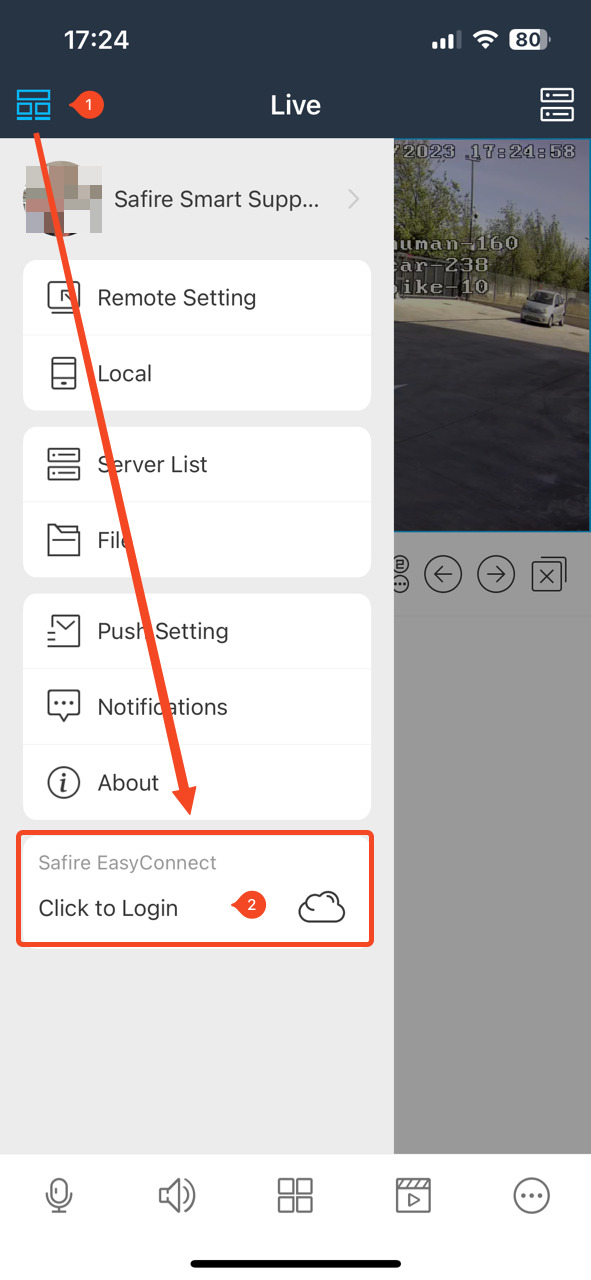Tap the side menu layout icon
Screen dimensions: 591x1280
(x=33, y=104)
